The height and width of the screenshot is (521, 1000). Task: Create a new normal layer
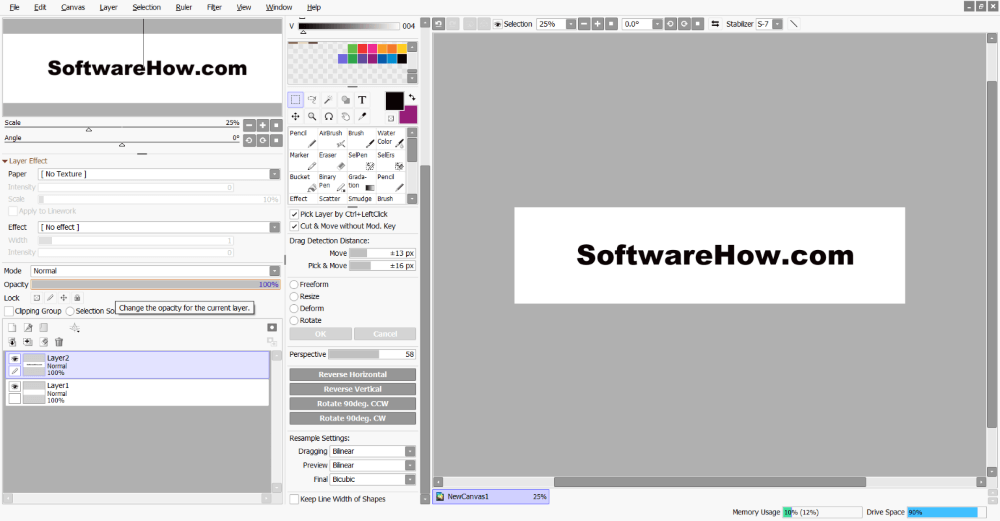[12, 327]
